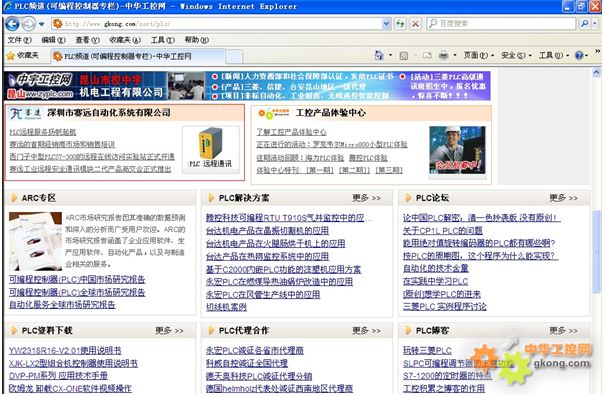605x395 pixels.
Task: Click the scrollbar up arrow
Action: tap(597, 72)
